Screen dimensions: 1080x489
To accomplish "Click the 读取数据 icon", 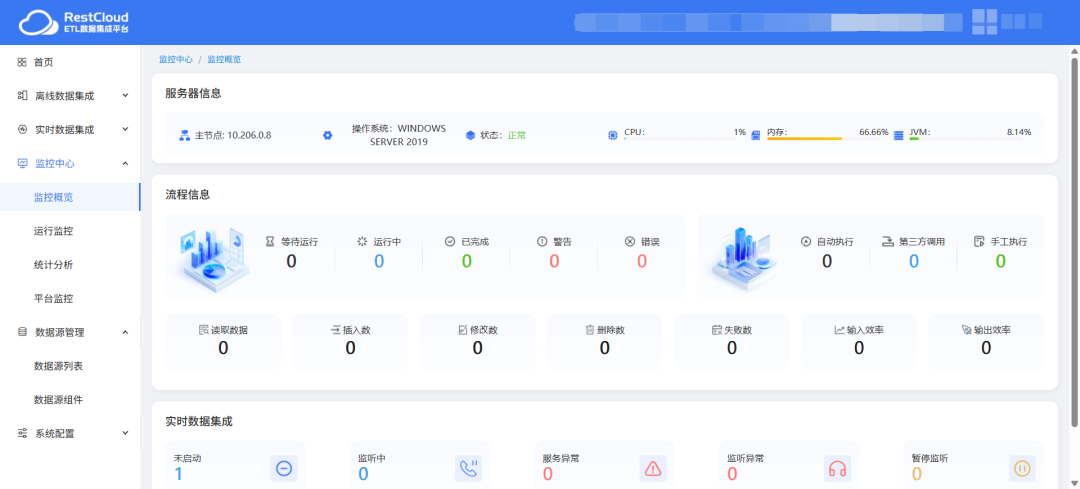I will pyautogui.click(x=203, y=330).
